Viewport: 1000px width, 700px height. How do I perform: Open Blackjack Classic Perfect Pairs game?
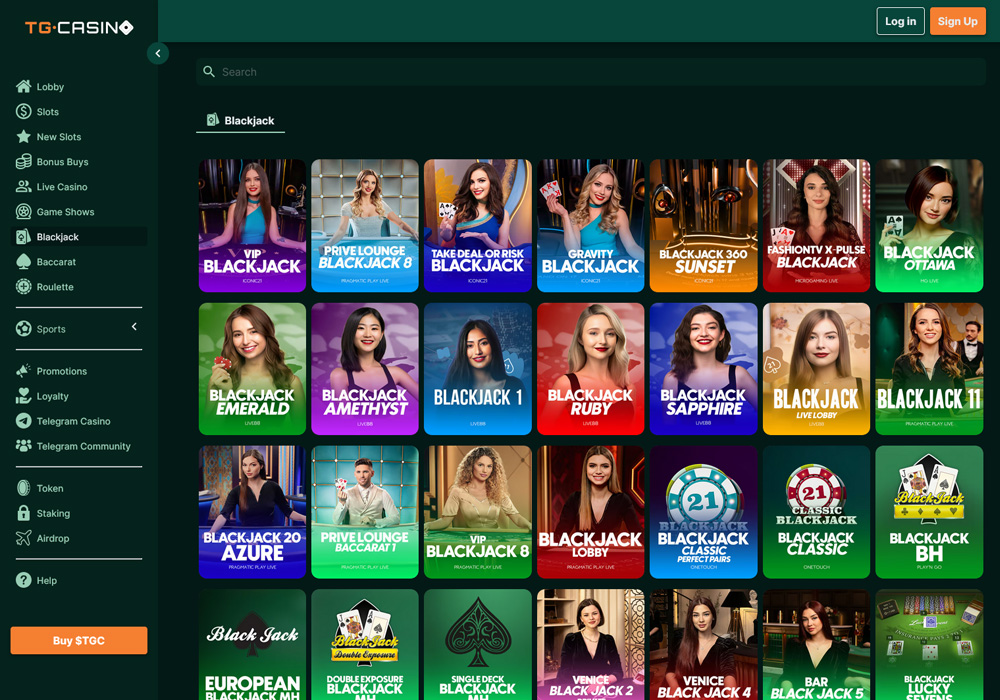(x=703, y=512)
